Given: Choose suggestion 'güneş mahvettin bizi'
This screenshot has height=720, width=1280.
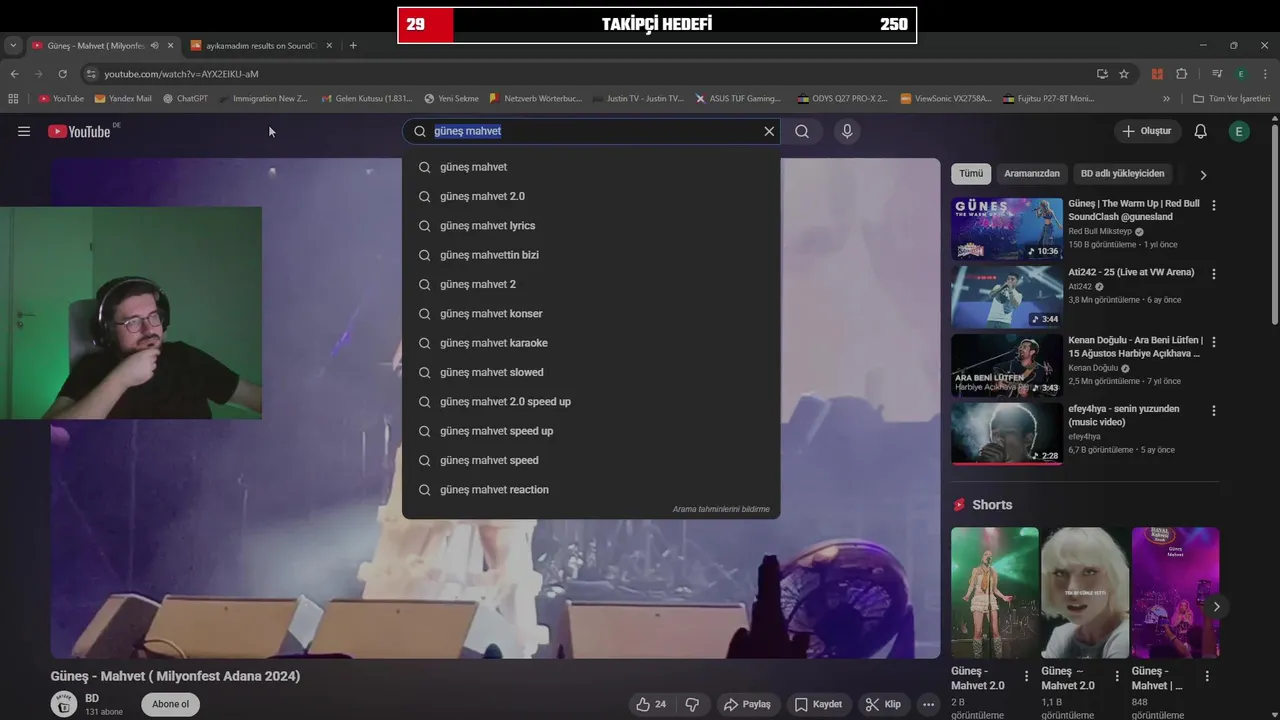Looking at the screenshot, I should coord(591,255).
